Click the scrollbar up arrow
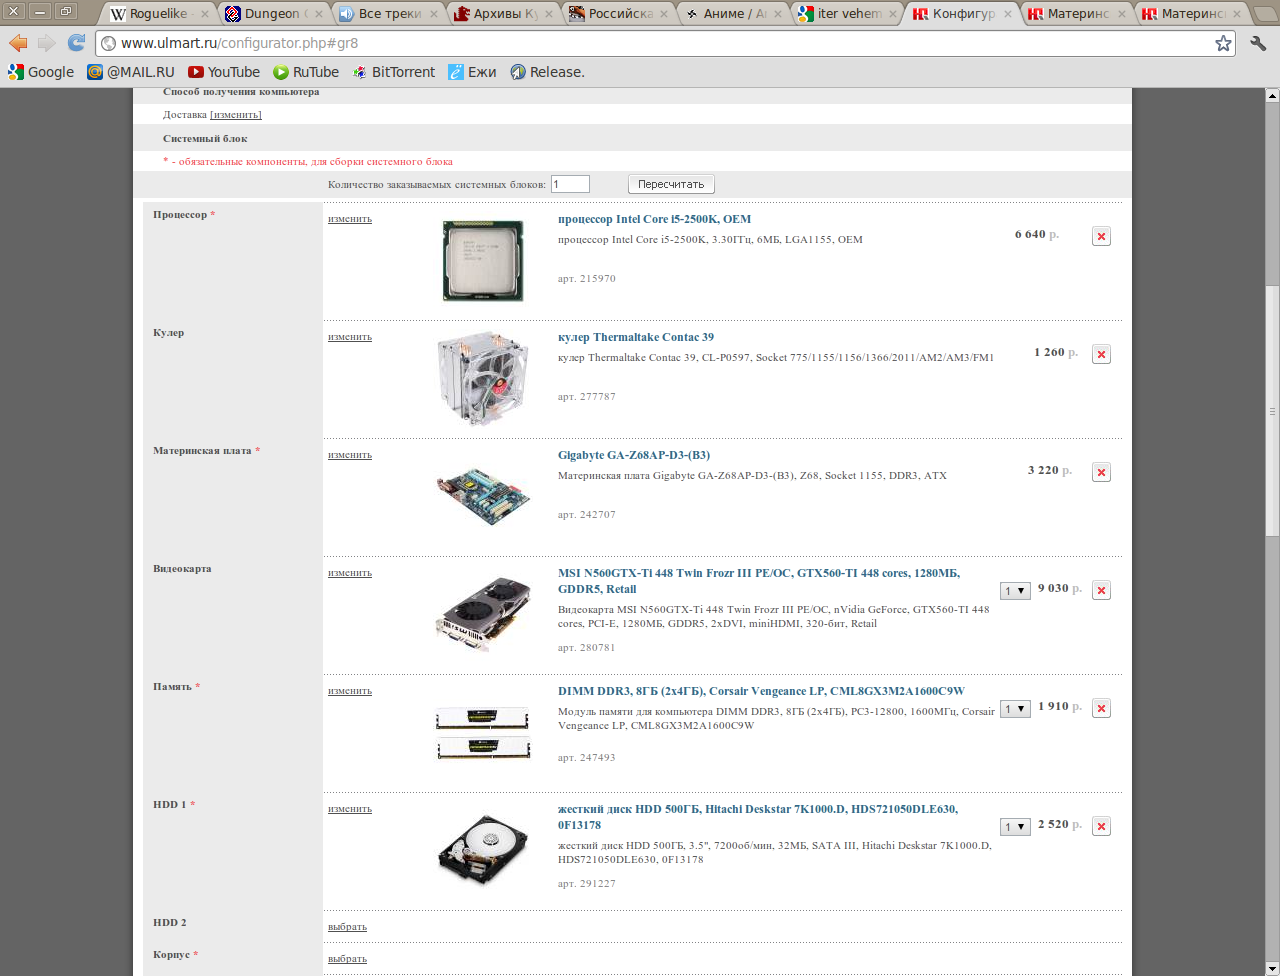The image size is (1280, 976). tap(1272, 96)
